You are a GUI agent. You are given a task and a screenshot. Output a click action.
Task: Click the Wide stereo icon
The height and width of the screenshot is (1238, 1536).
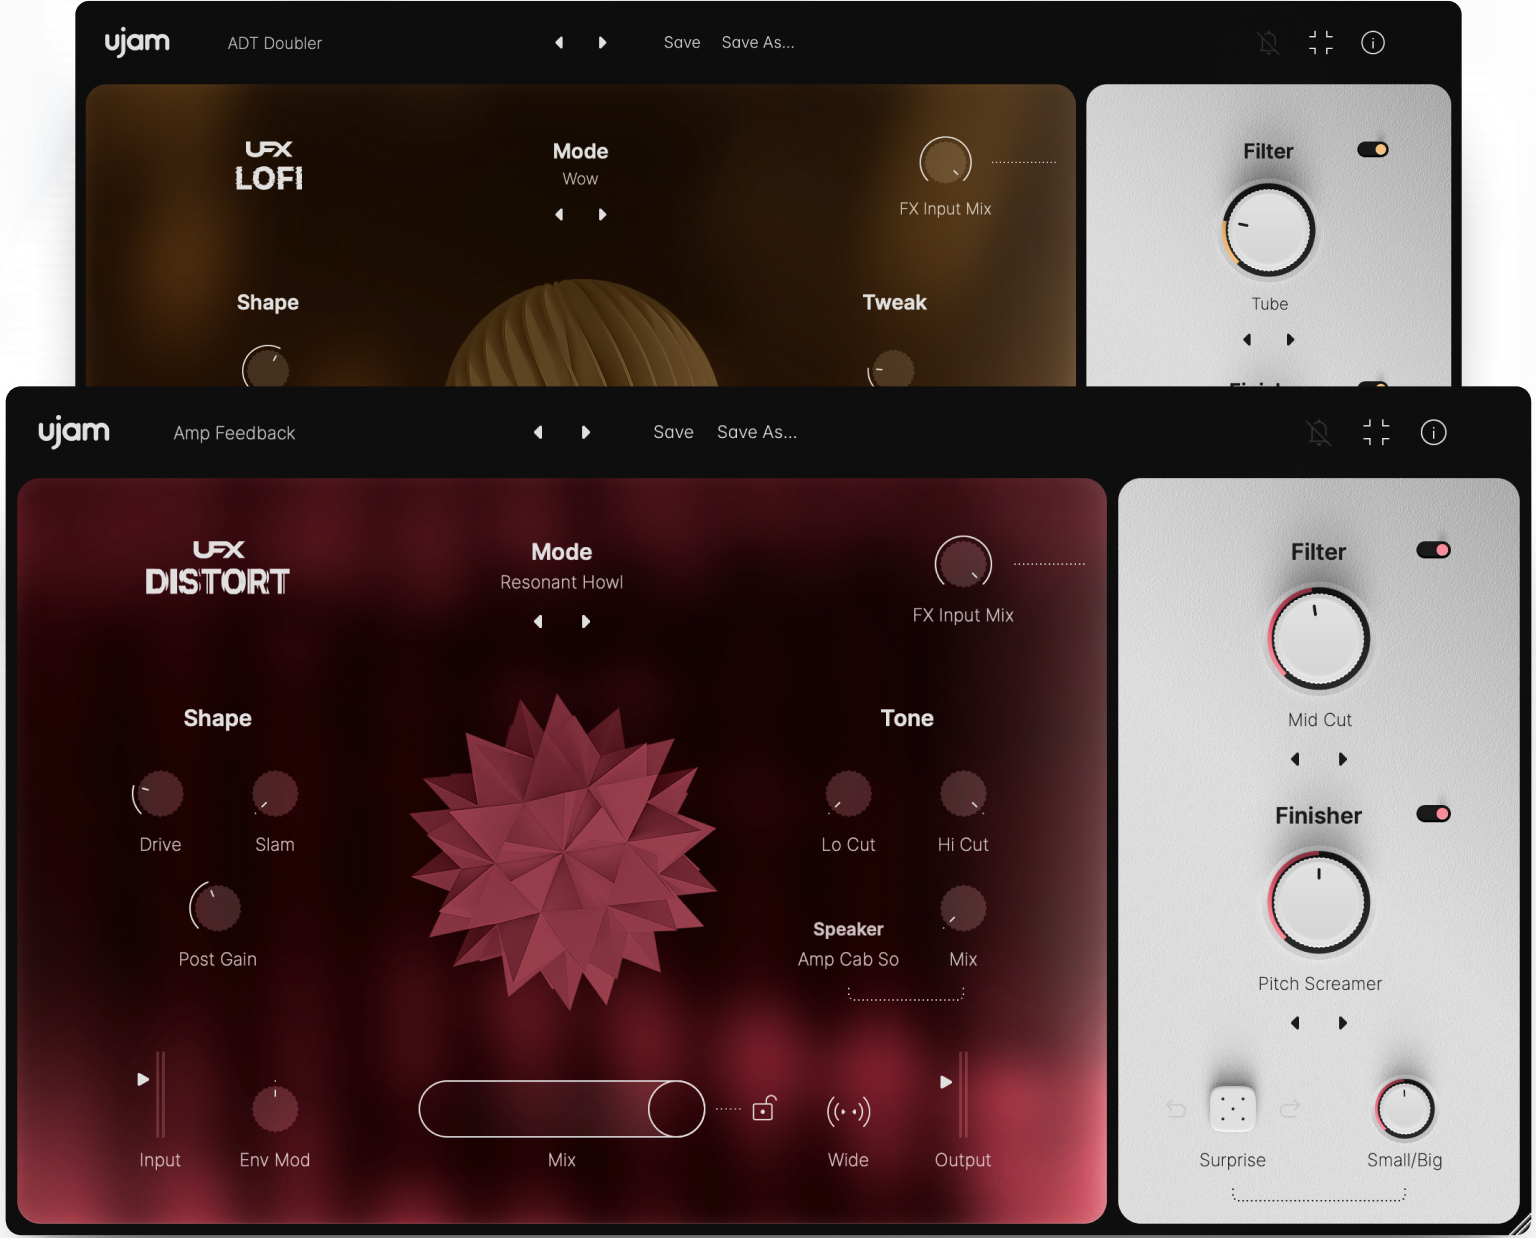[x=847, y=1110]
